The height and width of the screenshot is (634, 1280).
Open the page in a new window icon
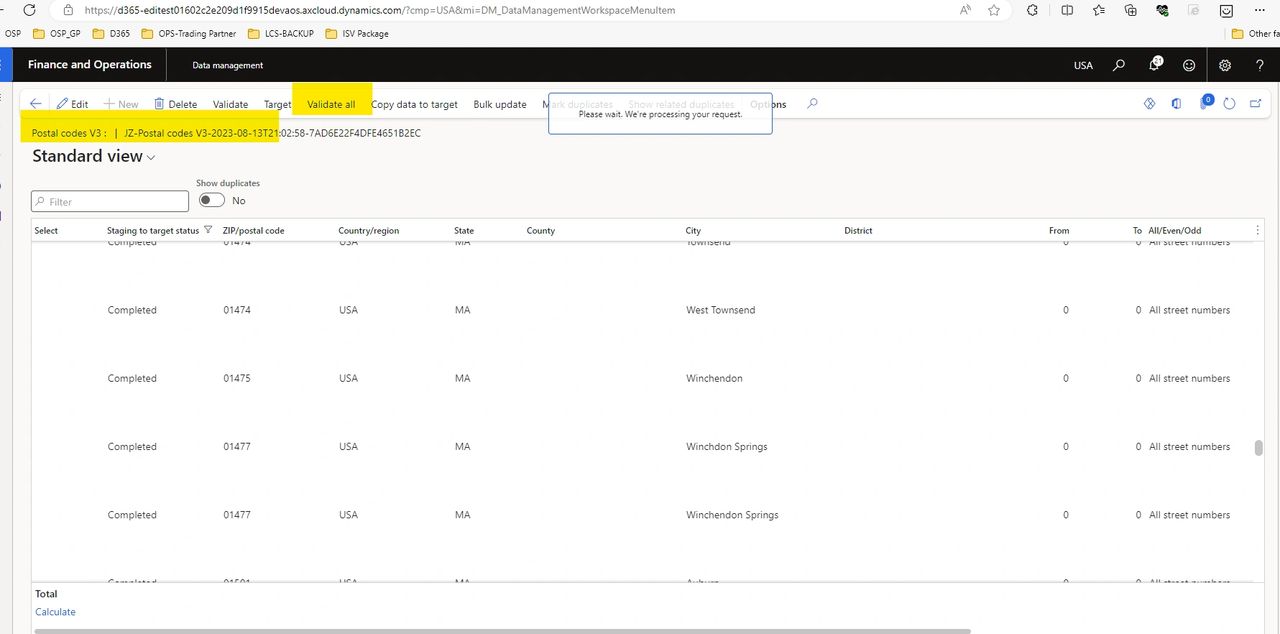(1256, 103)
